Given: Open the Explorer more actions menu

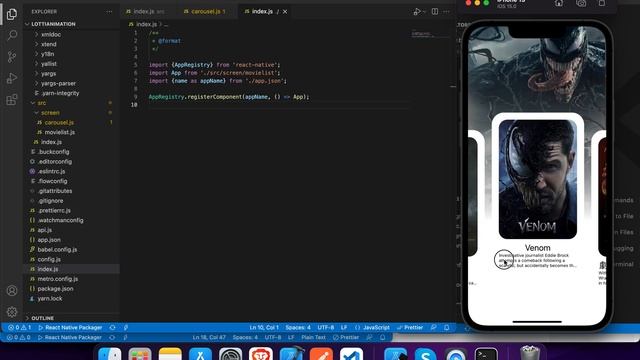Looking at the screenshot, I should point(109,12).
